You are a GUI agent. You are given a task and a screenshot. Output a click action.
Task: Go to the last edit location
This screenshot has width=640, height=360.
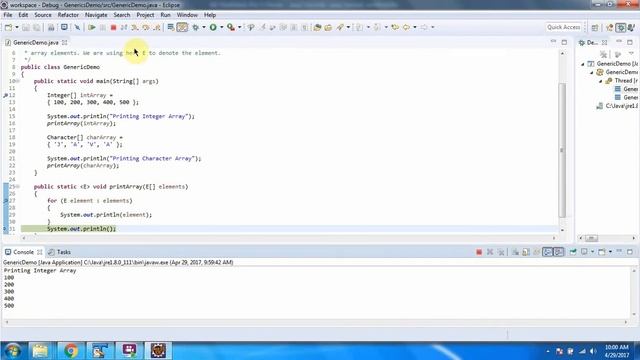pyautogui.click(x=395, y=27)
